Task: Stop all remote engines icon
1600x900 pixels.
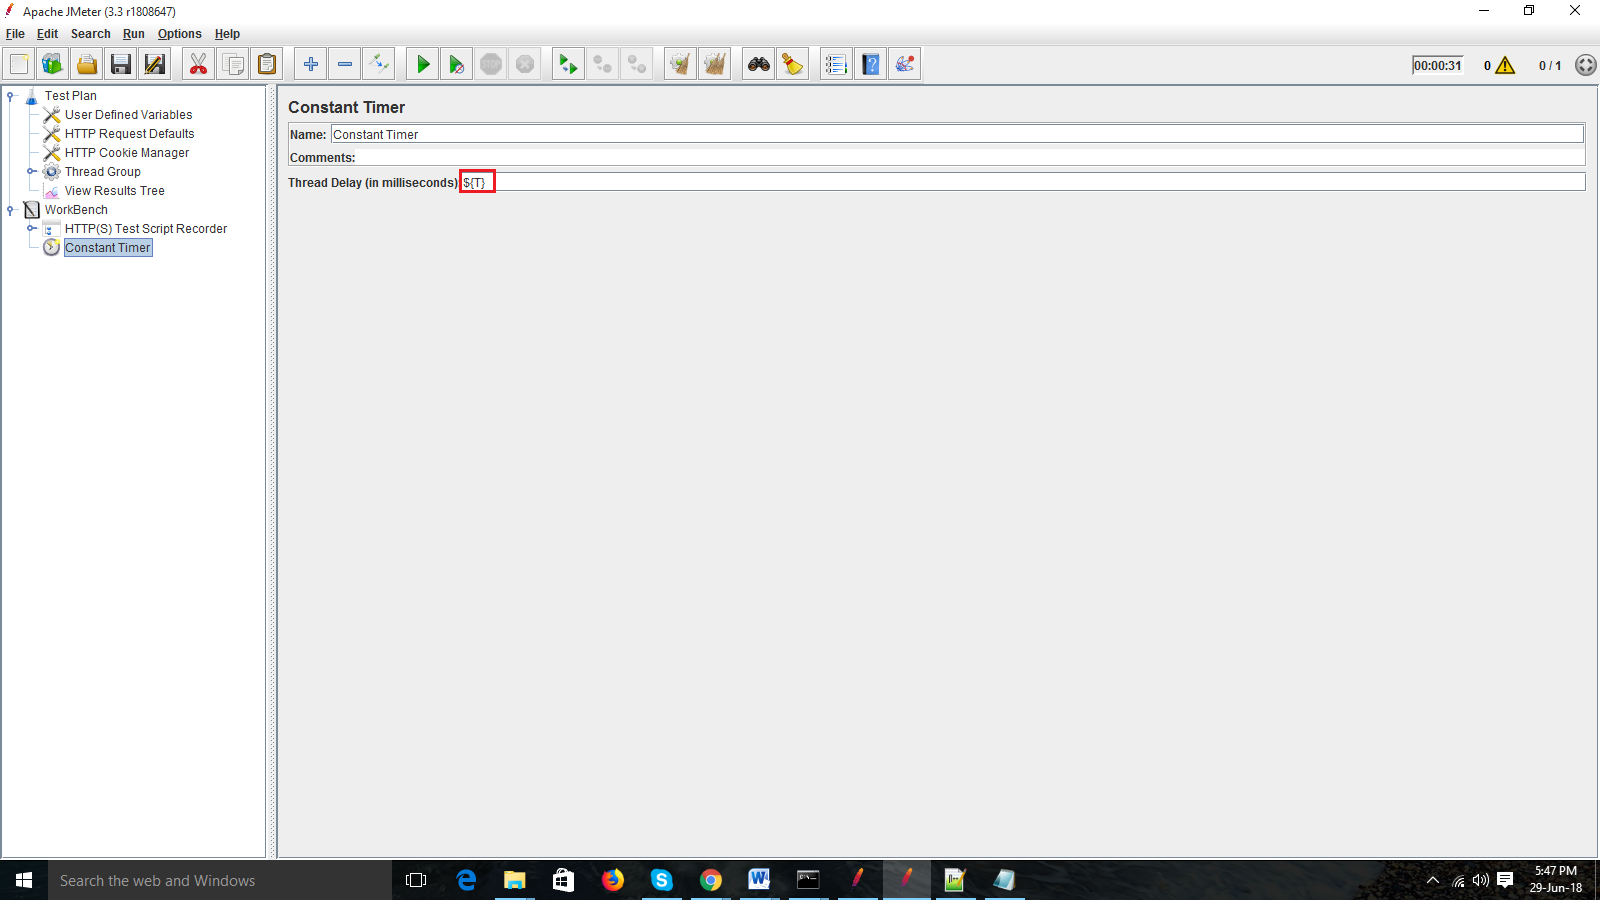Action: click(602, 65)
